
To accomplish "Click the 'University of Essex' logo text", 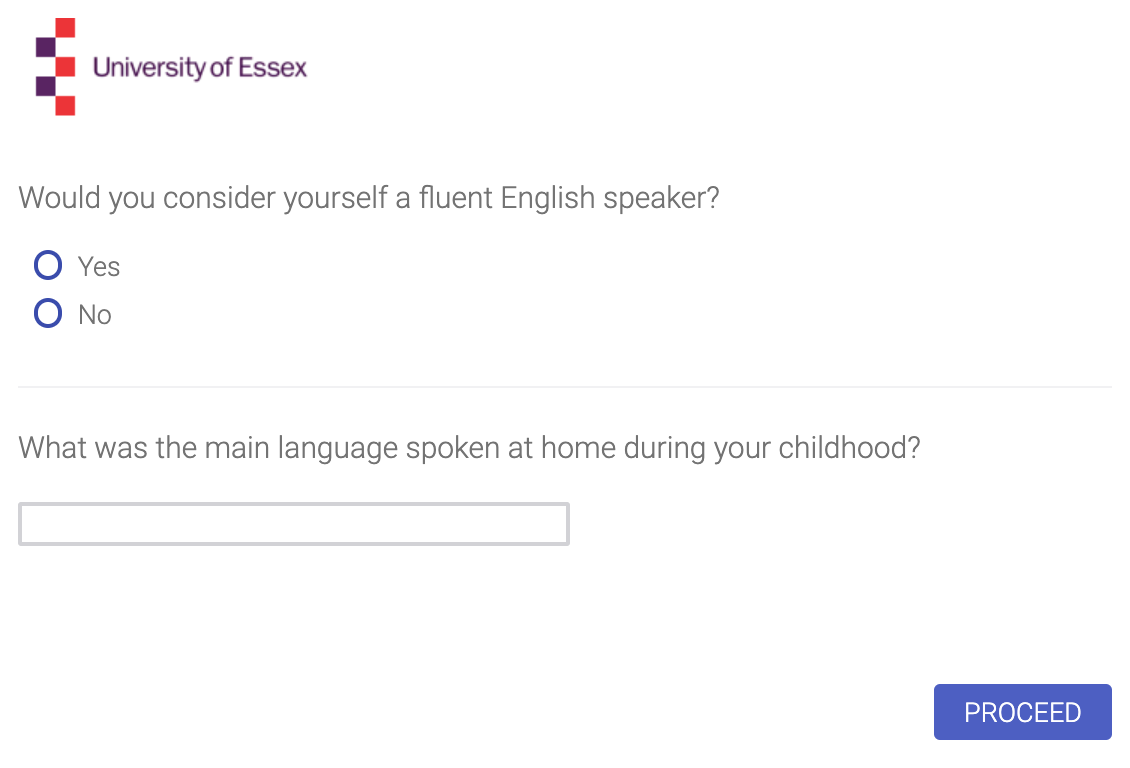I will click(200, 68).
